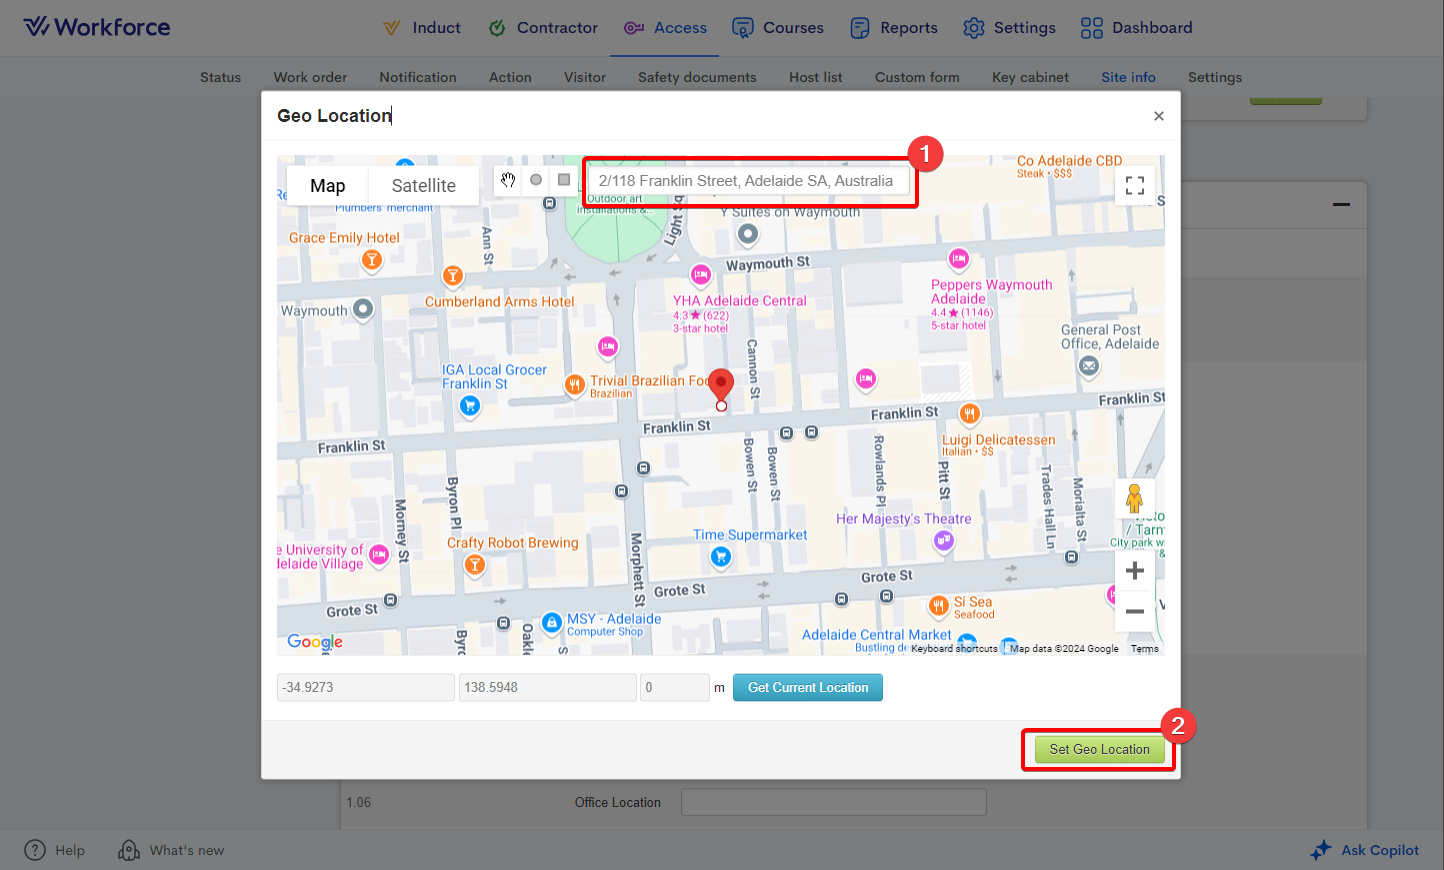This screenshot has height=870, width=1444.
Task: Click the Si Sea seafood restaurant marker
Action: tap(938, 605)
